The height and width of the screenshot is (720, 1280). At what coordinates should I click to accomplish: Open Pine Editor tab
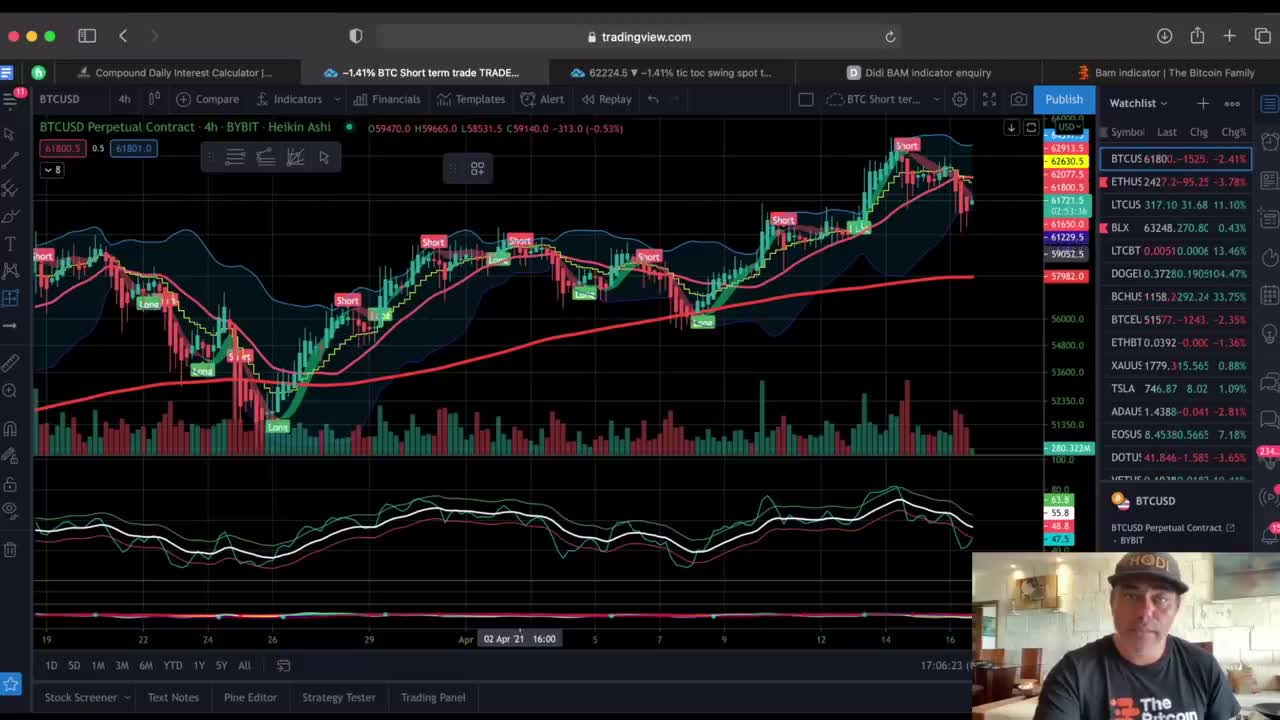point(250,697)
